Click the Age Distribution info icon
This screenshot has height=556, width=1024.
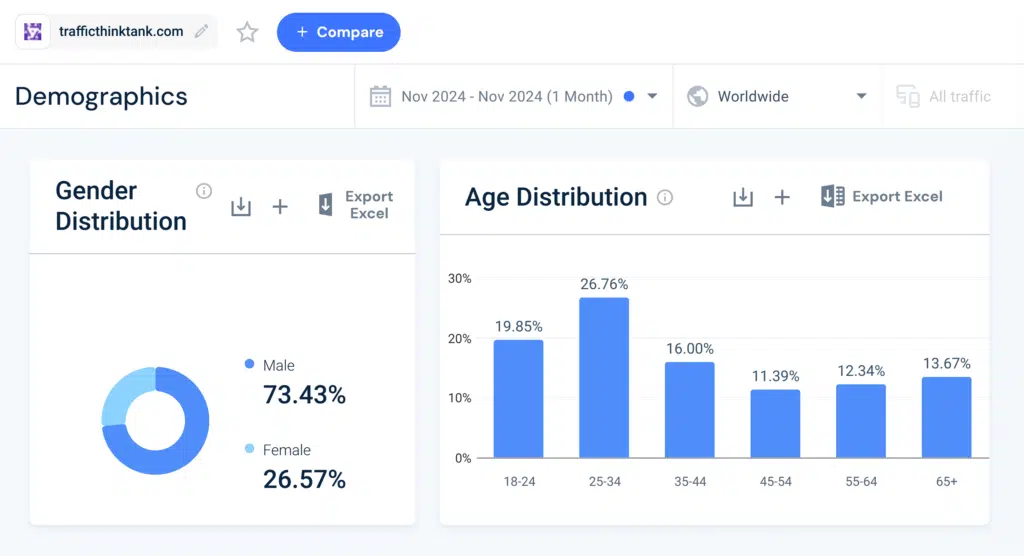(665, 198)
